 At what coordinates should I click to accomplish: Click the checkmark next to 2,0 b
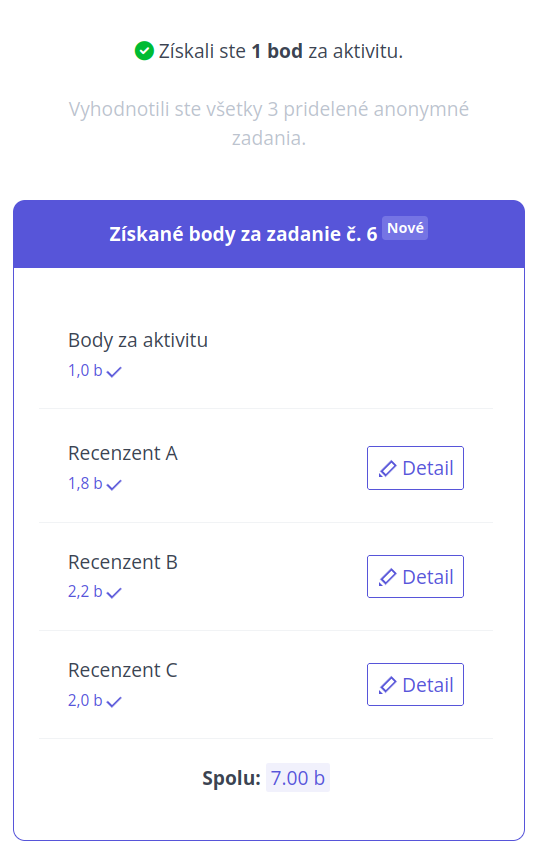click(114, 702)
